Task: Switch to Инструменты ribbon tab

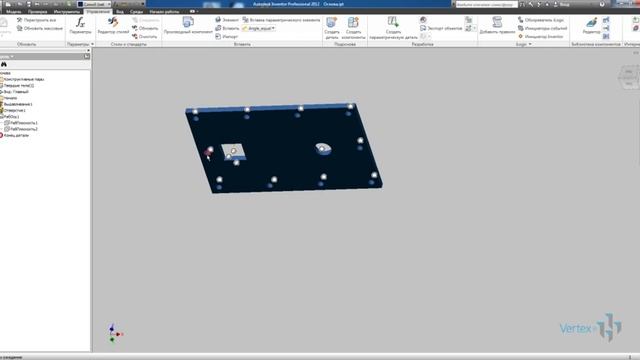Action: click(67, 11)
